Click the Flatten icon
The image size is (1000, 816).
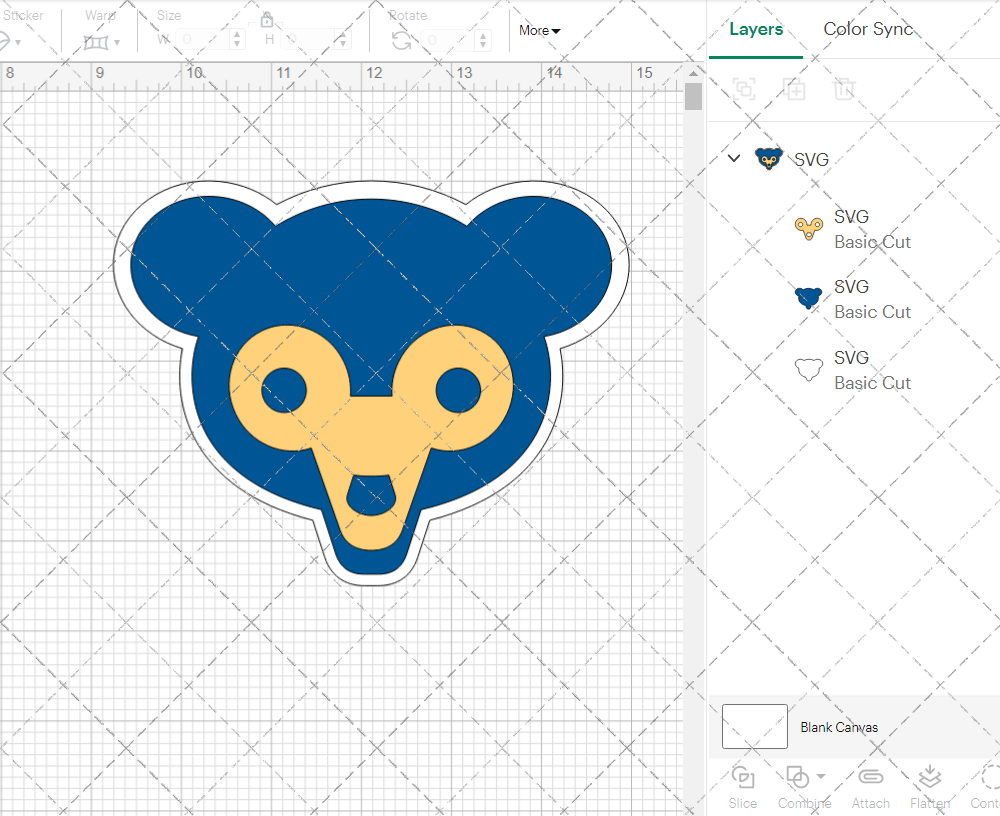(x=930, y=778)
